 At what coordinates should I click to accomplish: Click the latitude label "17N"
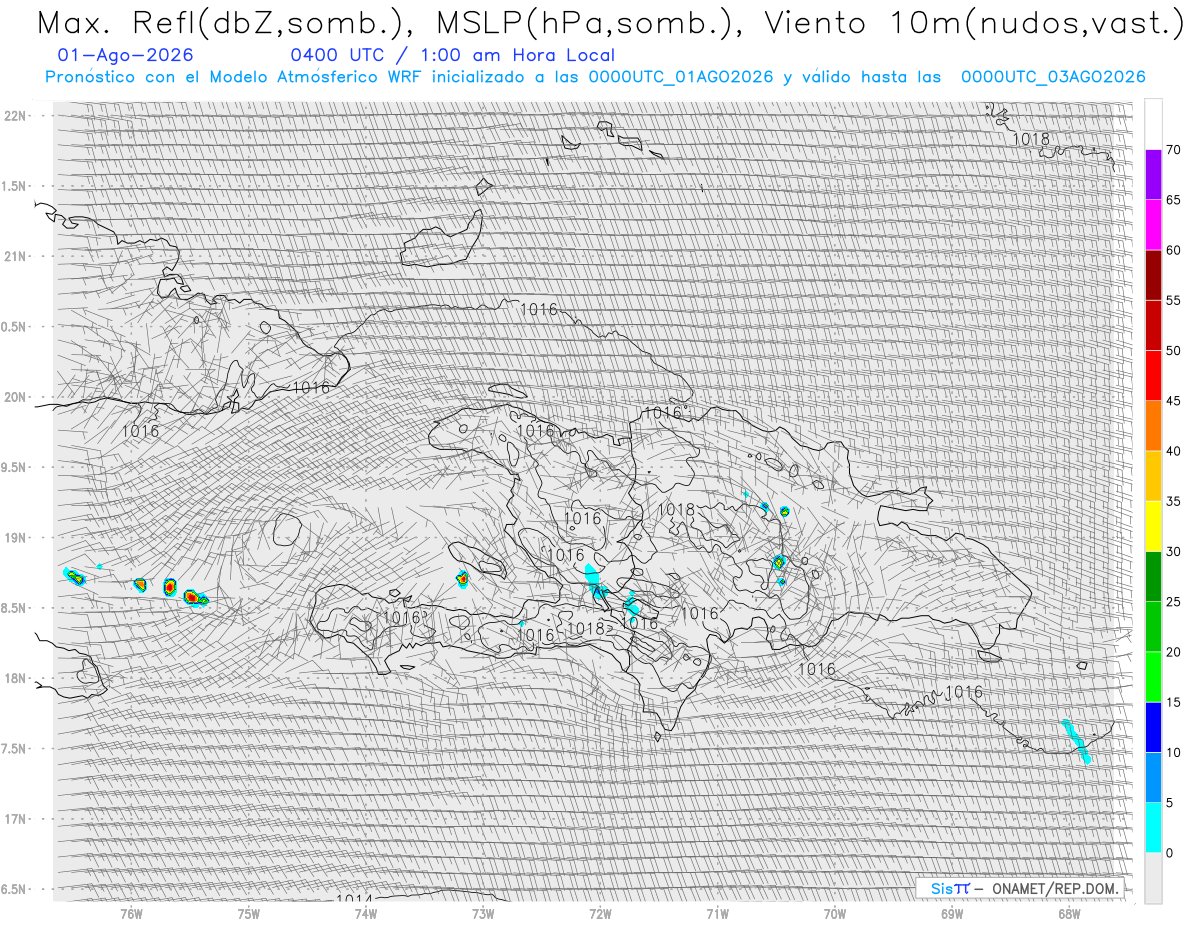(x=17, y=819)
